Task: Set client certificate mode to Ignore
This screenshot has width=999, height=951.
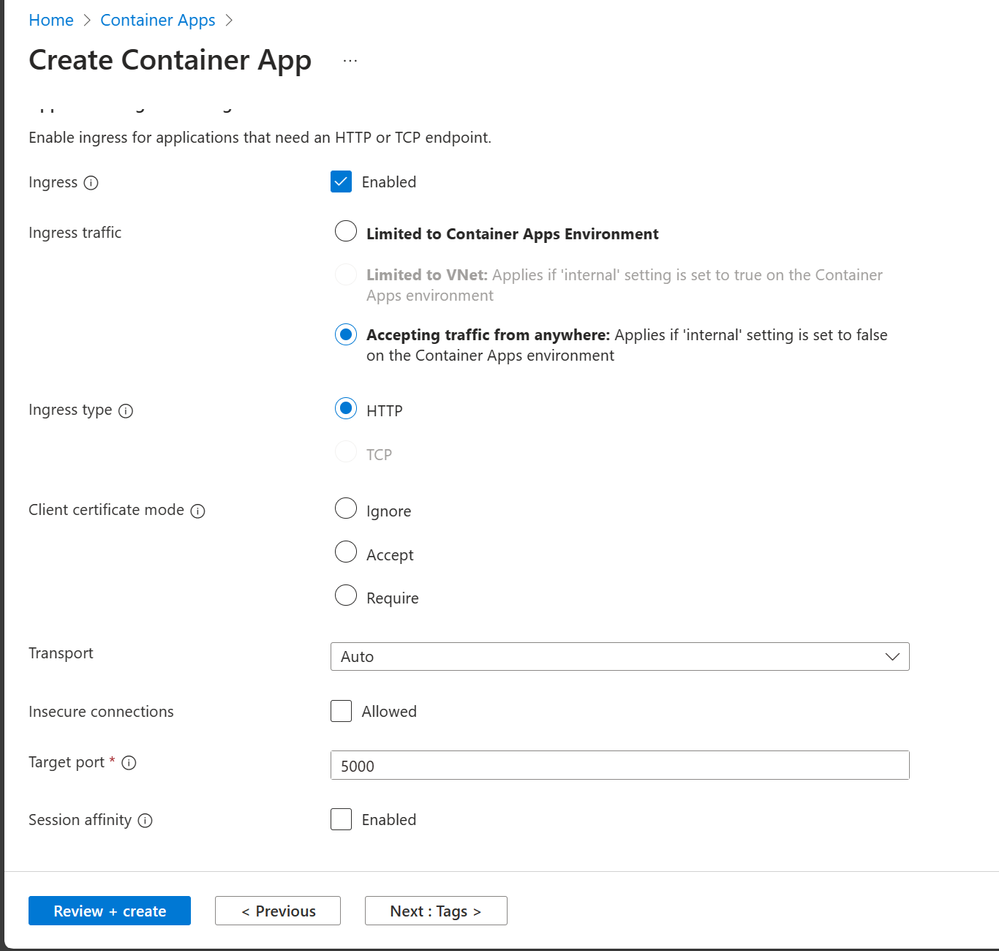Action: [346, 509]
